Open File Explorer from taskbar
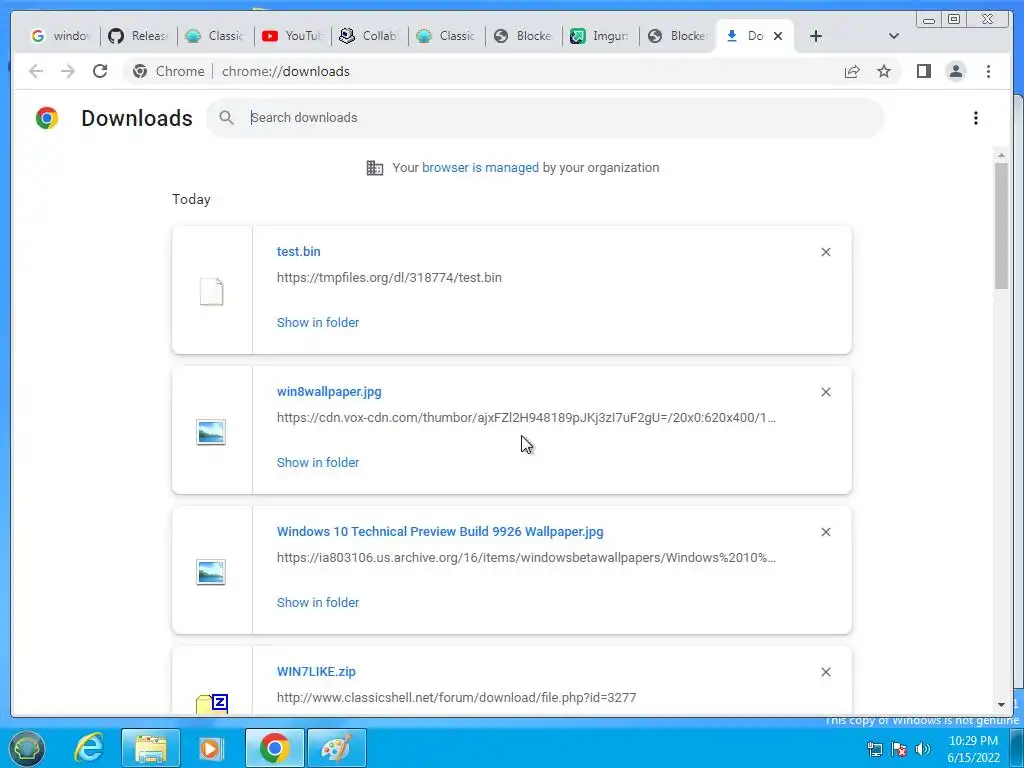Image resolution: width=1024 pixels, height=768 pixels. coord(150,748)
